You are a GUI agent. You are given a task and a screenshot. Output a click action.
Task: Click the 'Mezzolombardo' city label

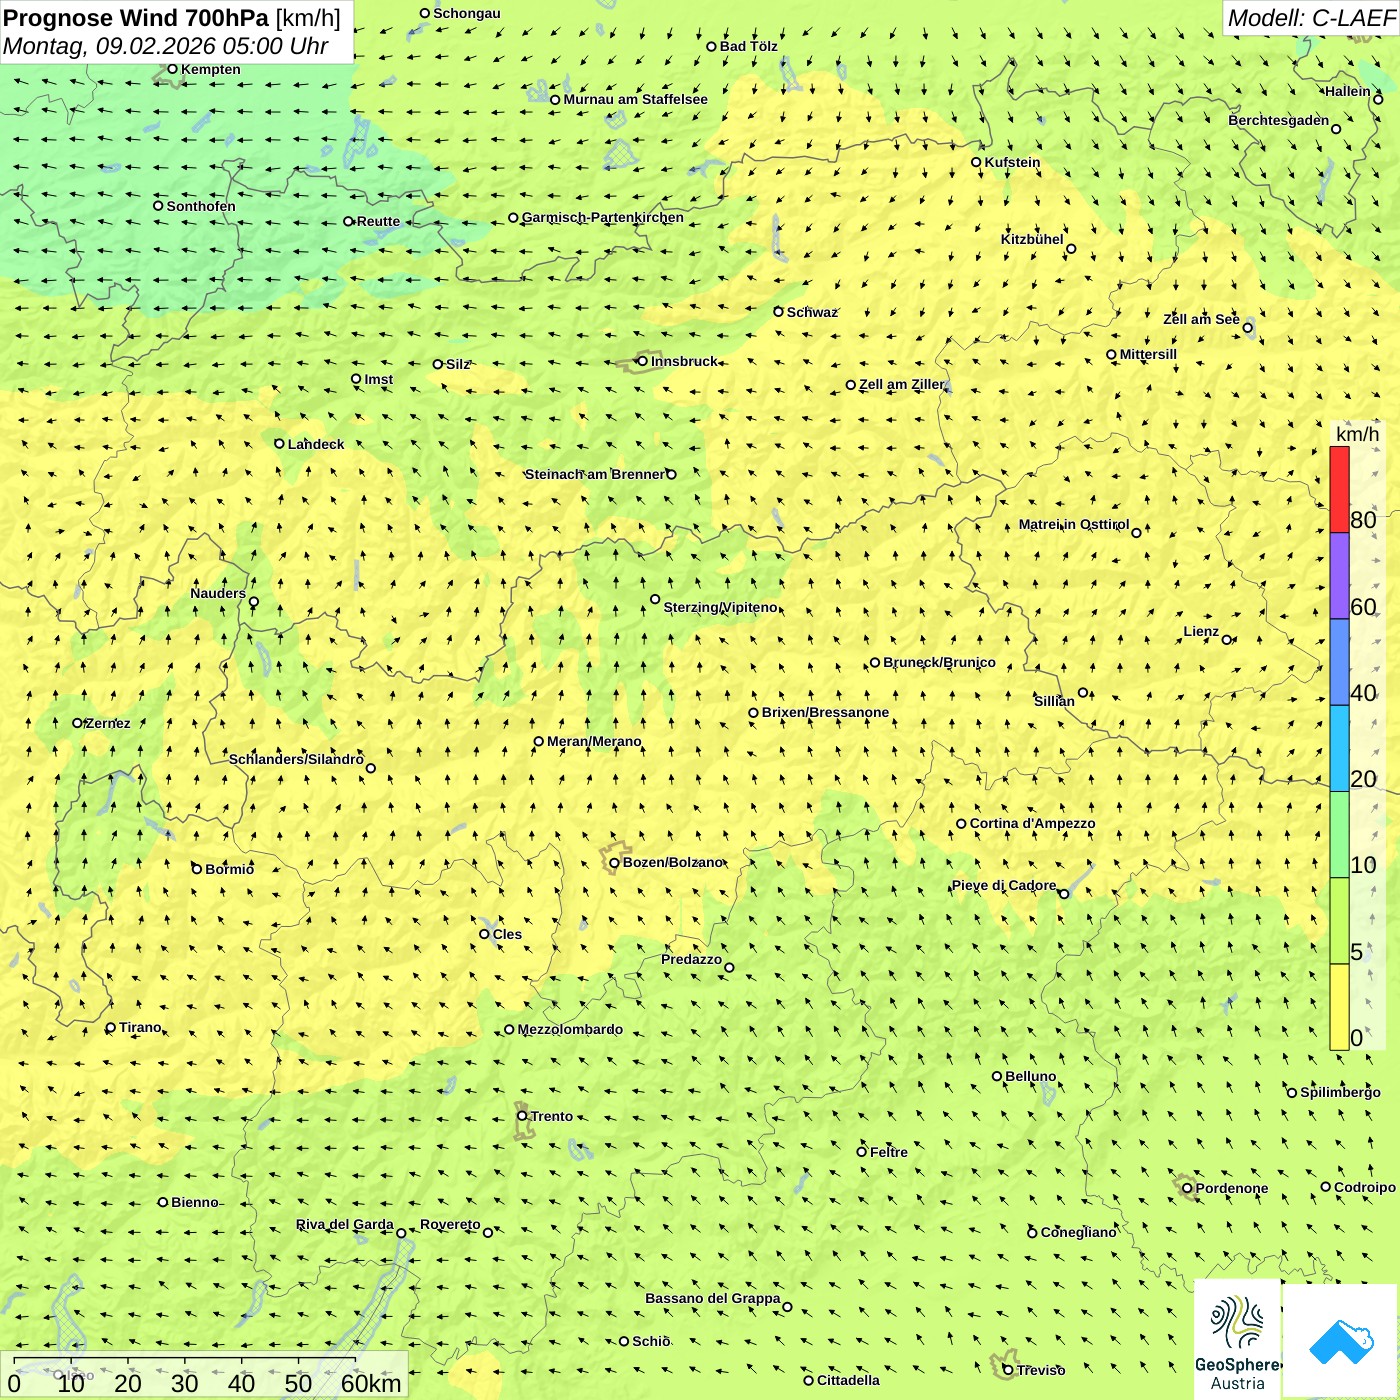[x=570, y=1029]
